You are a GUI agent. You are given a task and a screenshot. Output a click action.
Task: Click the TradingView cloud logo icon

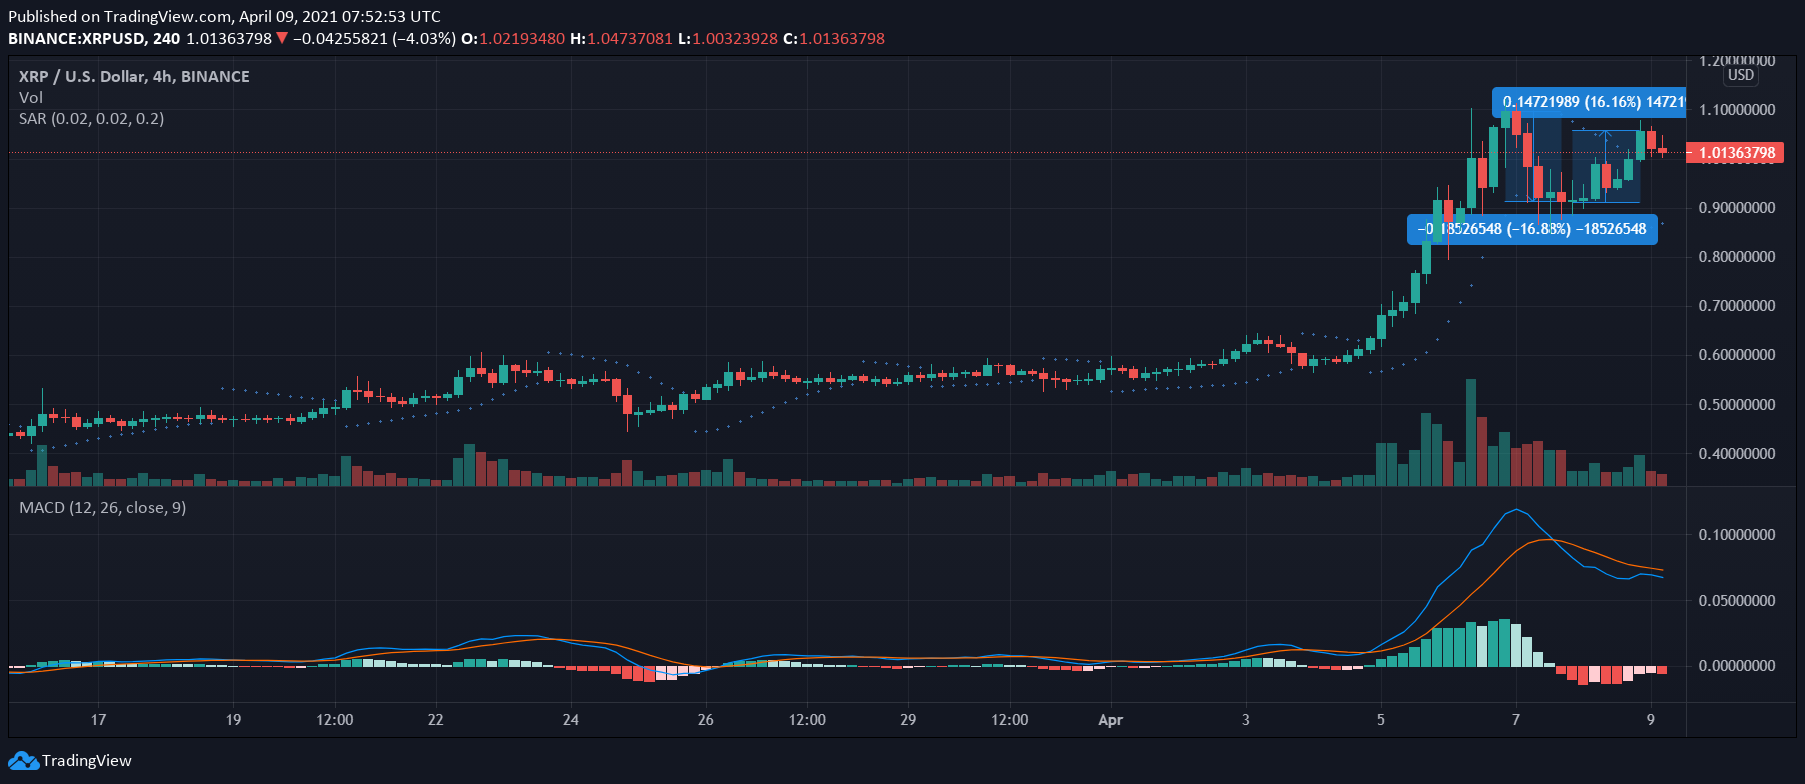click(23, 761)
